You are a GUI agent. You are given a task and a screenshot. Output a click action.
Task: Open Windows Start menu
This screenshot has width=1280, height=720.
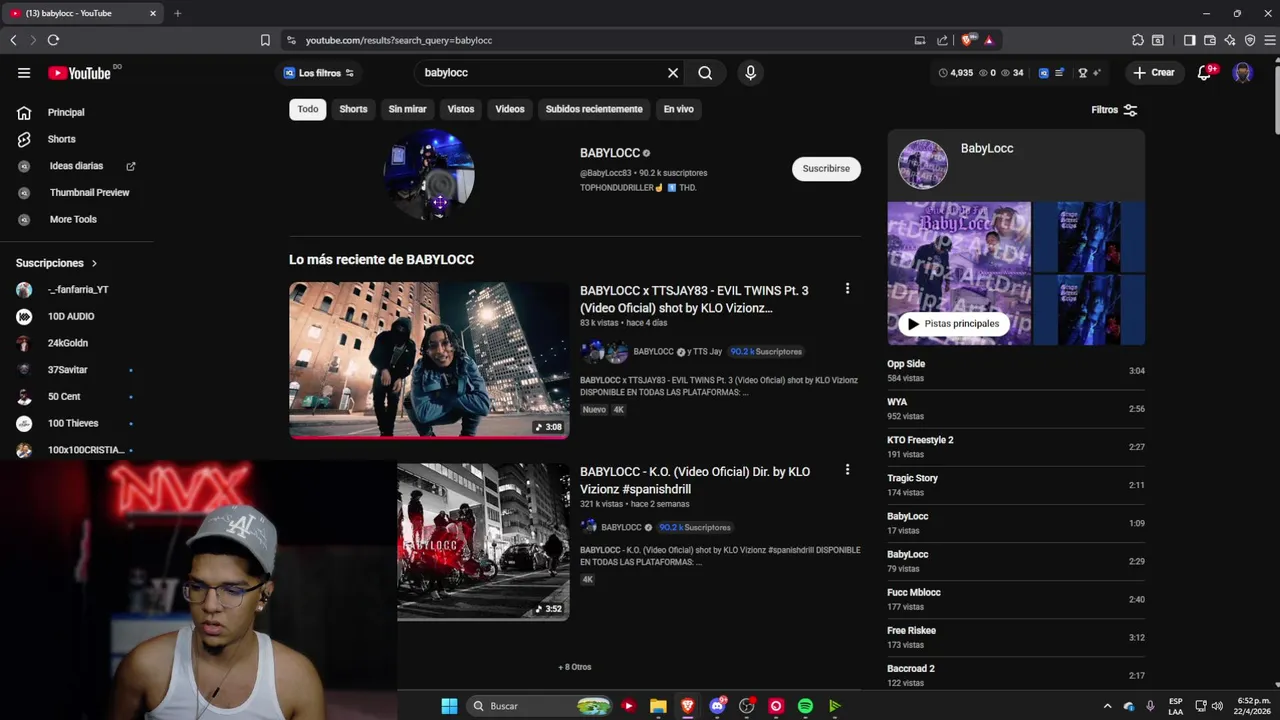click(449, 706)
